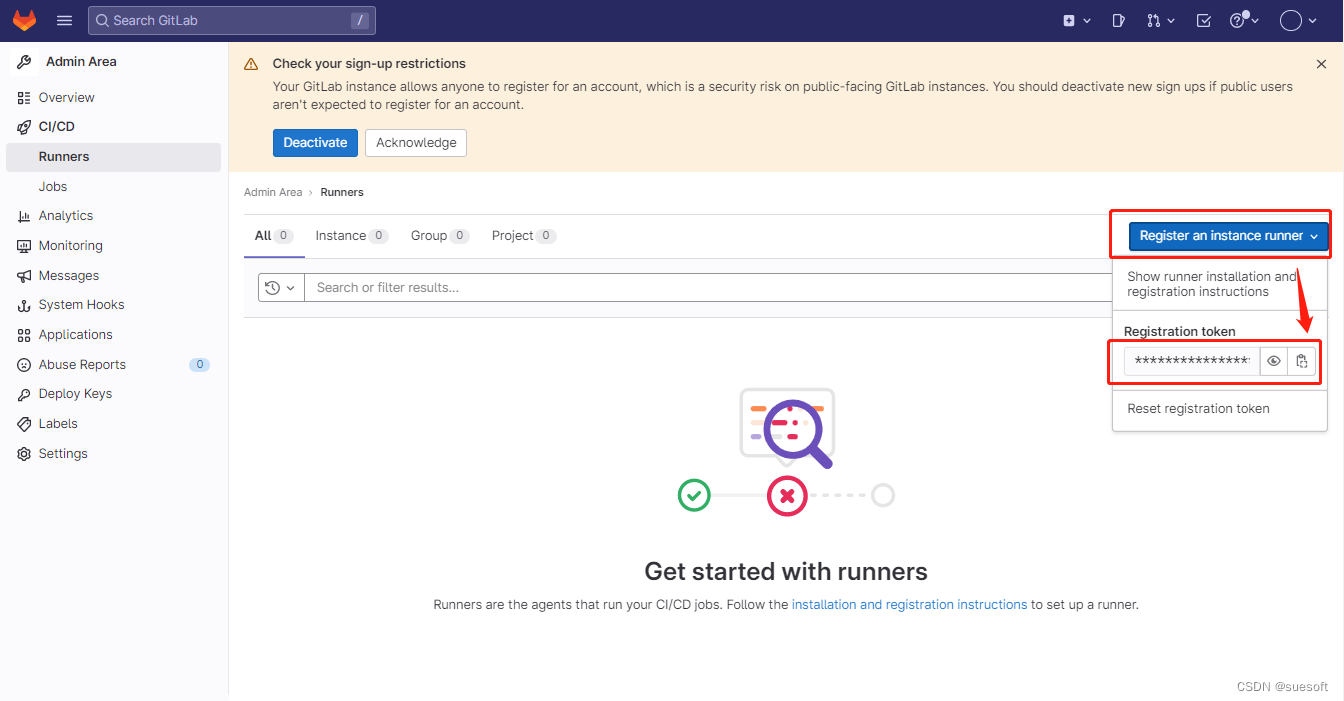Click the Analytics chart icon

tap(24, 216)
